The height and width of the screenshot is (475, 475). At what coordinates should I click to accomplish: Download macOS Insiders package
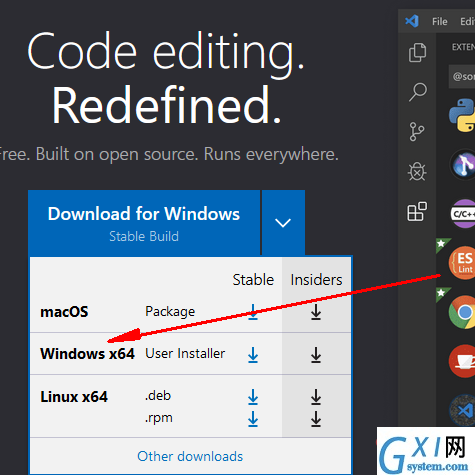point(316,312)
